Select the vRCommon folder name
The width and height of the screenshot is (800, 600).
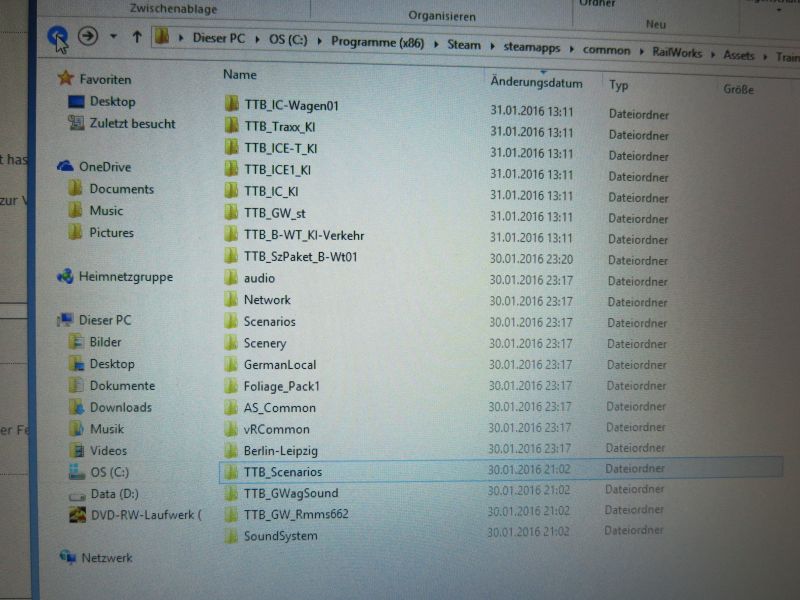coord(277,429)
